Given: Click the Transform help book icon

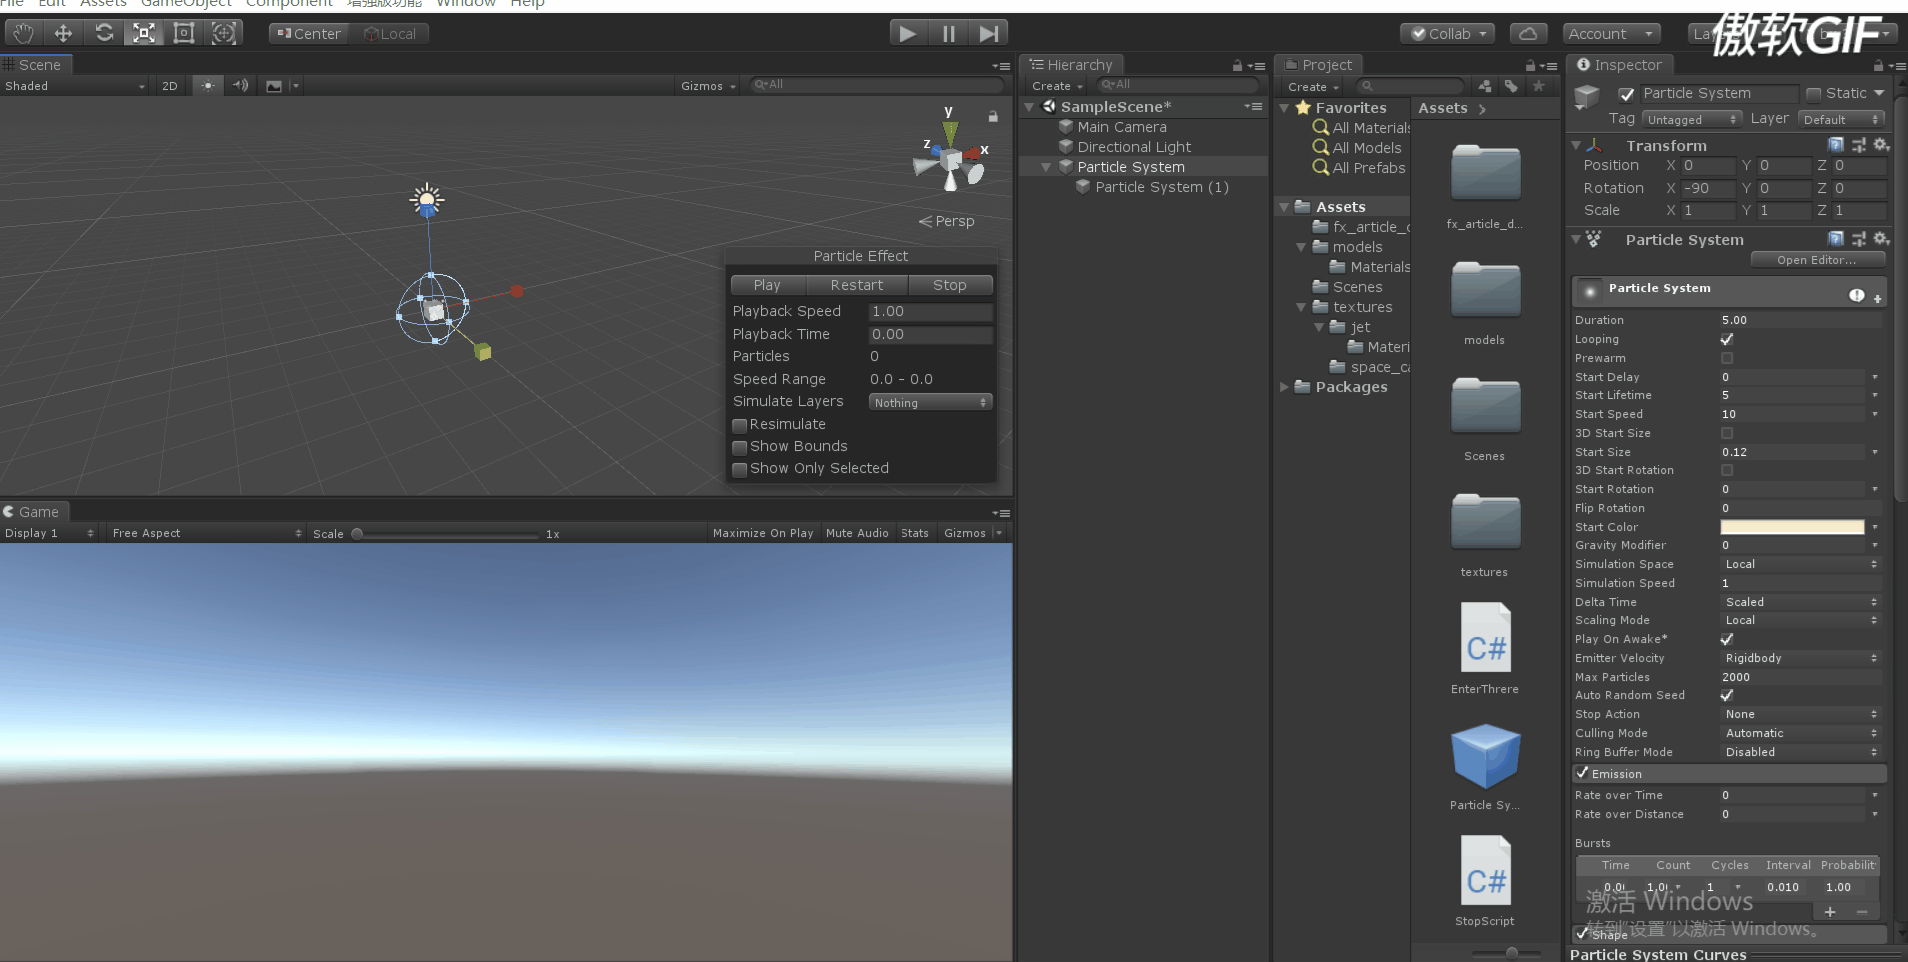Looking at the screenshot, I should click(1836, 145).
